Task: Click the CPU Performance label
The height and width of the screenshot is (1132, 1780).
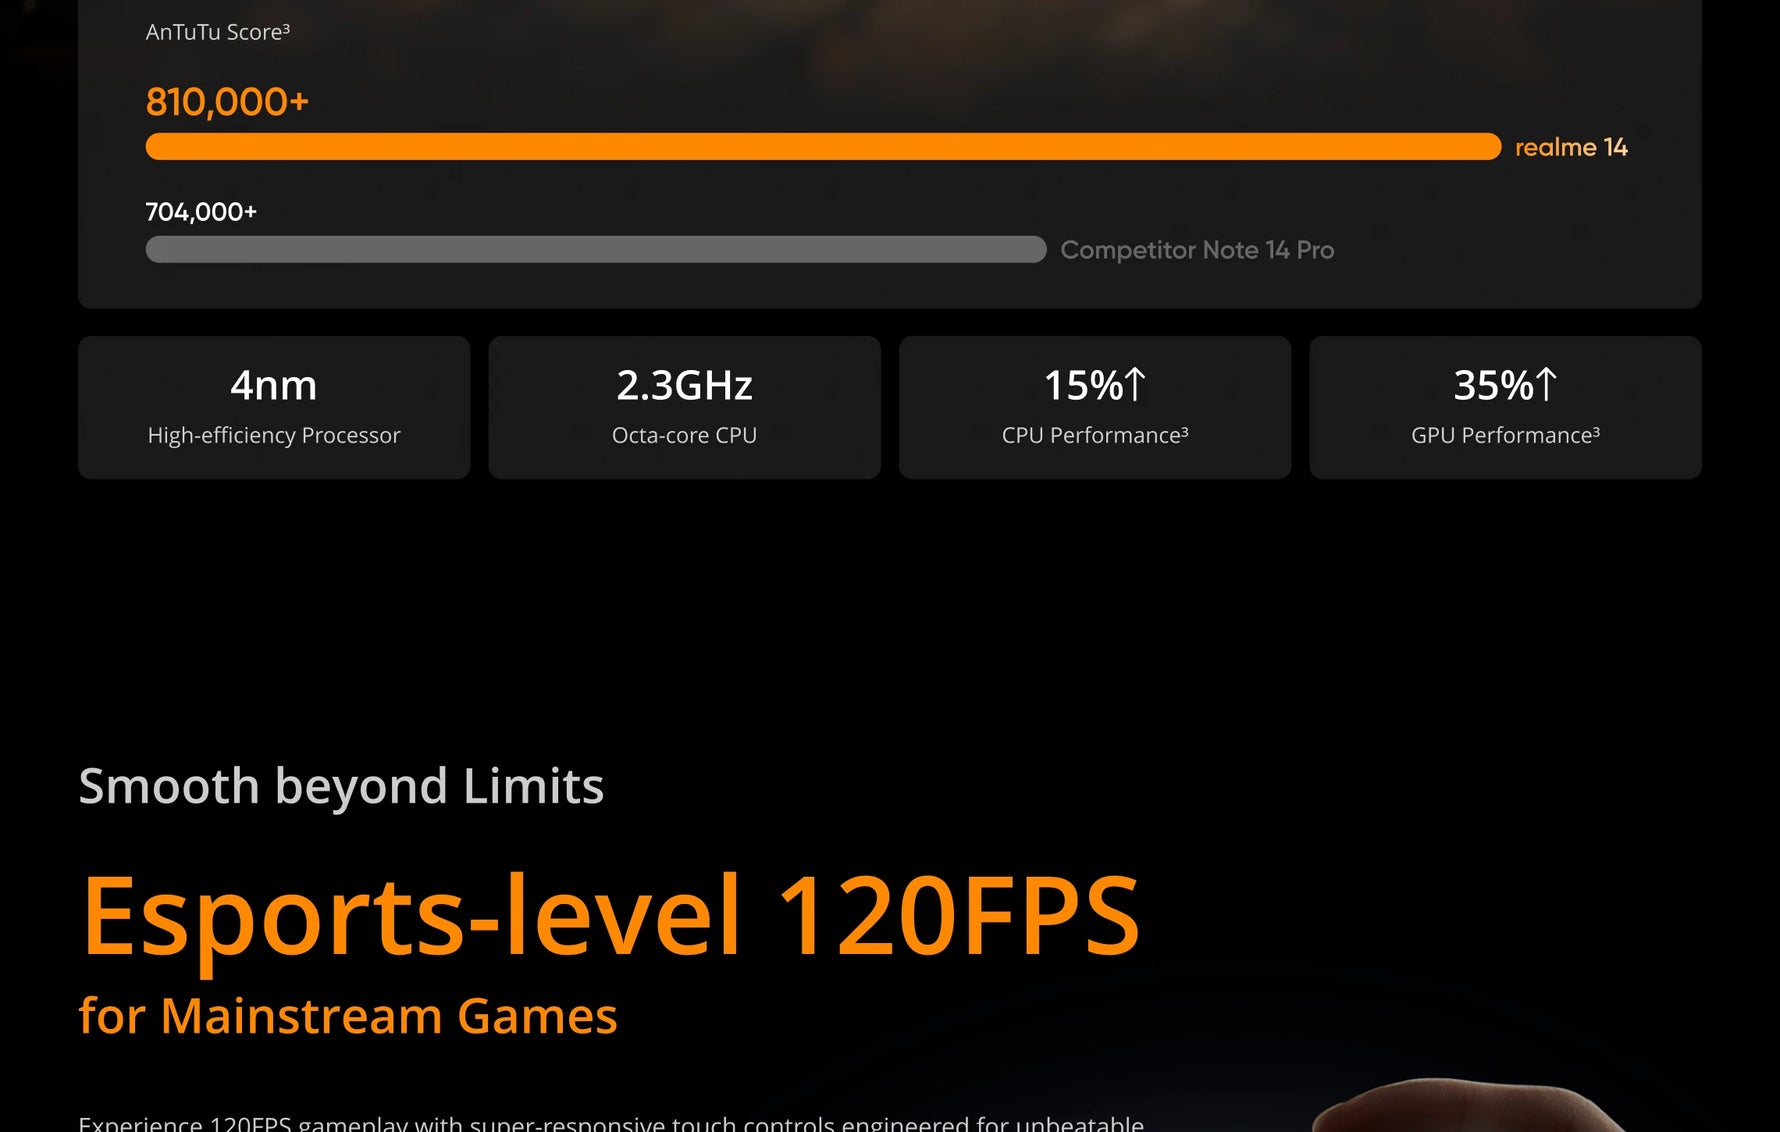Action: [1095, 435]
